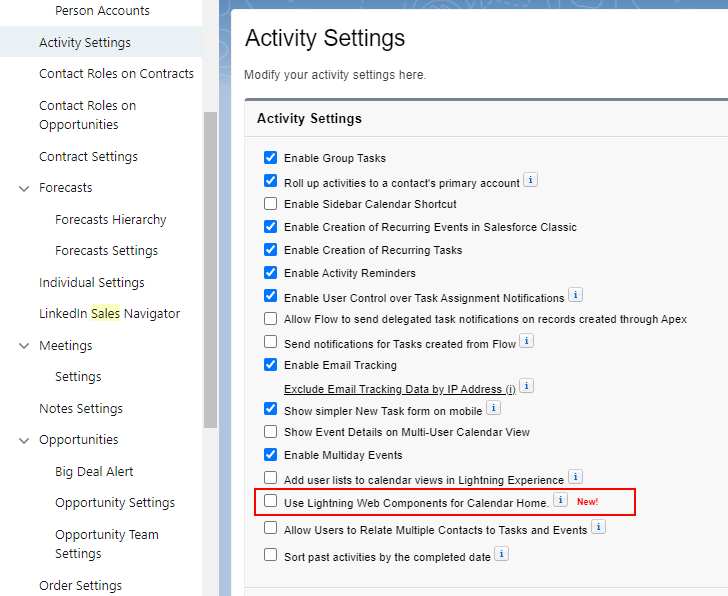
Task: Open Big Deal Alert page
Action: 94,472
